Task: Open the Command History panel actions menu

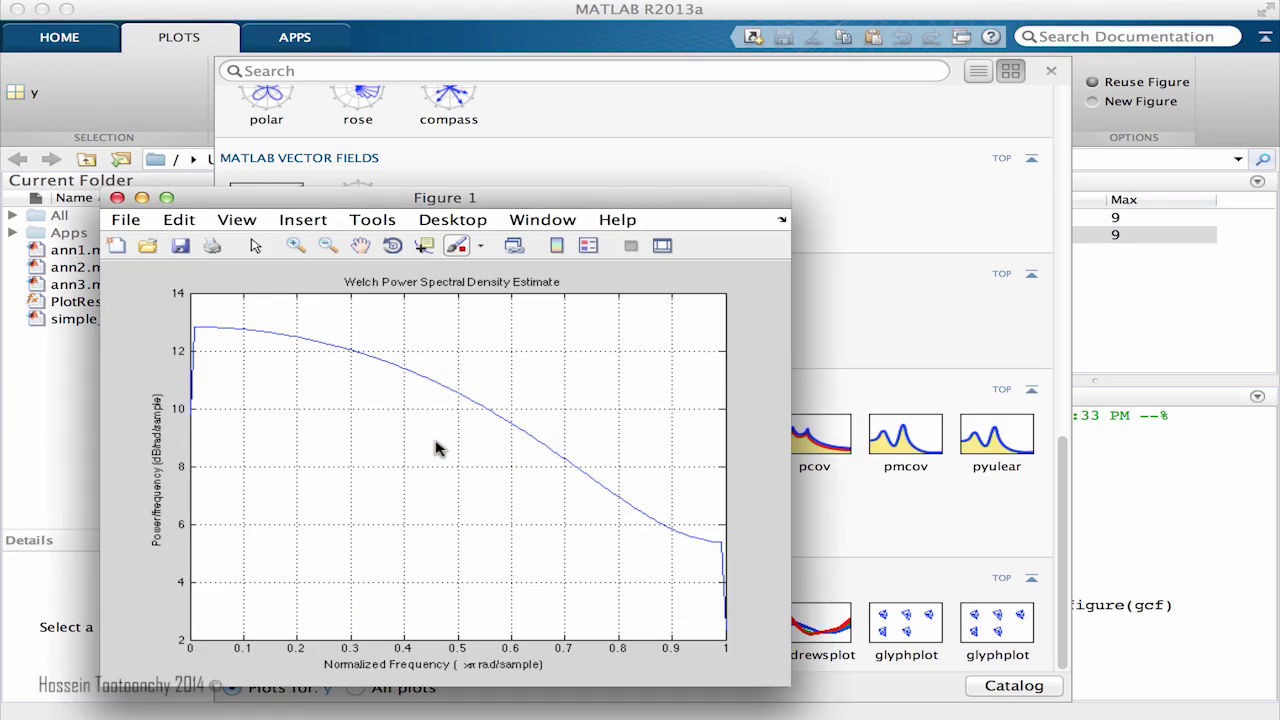Action: pos(1258,396)
